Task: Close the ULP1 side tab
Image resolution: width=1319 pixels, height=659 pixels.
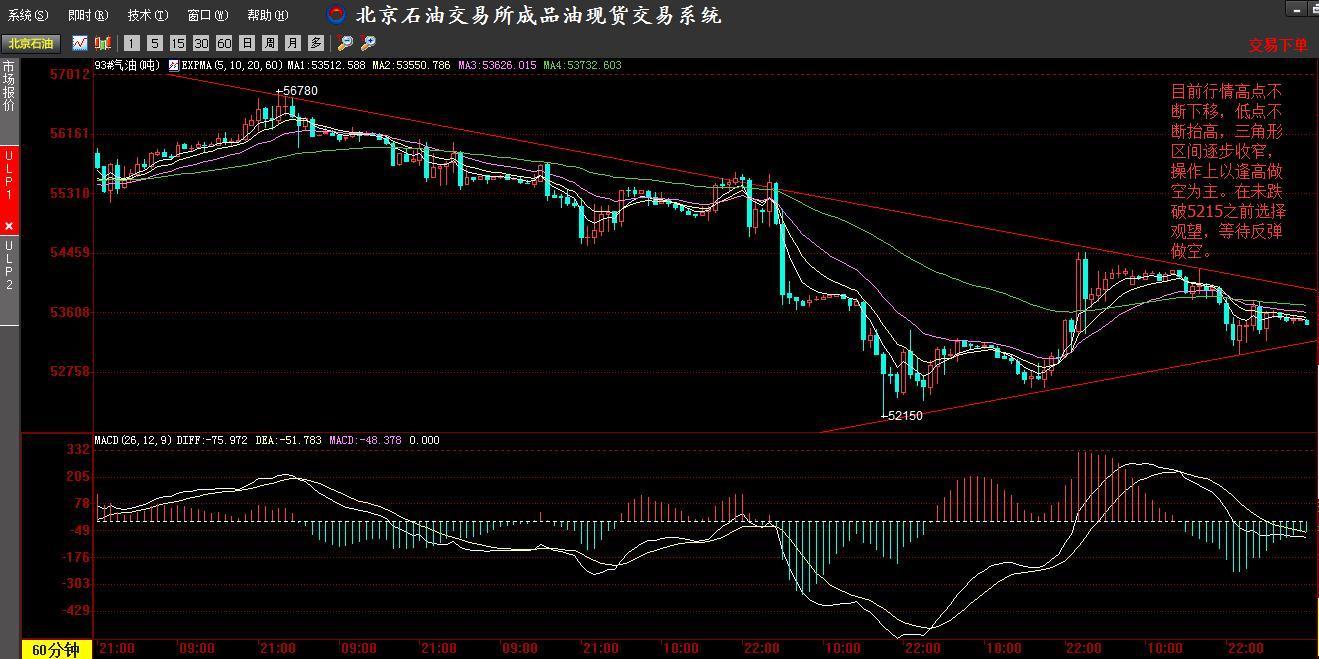Action: click(9, 226)
